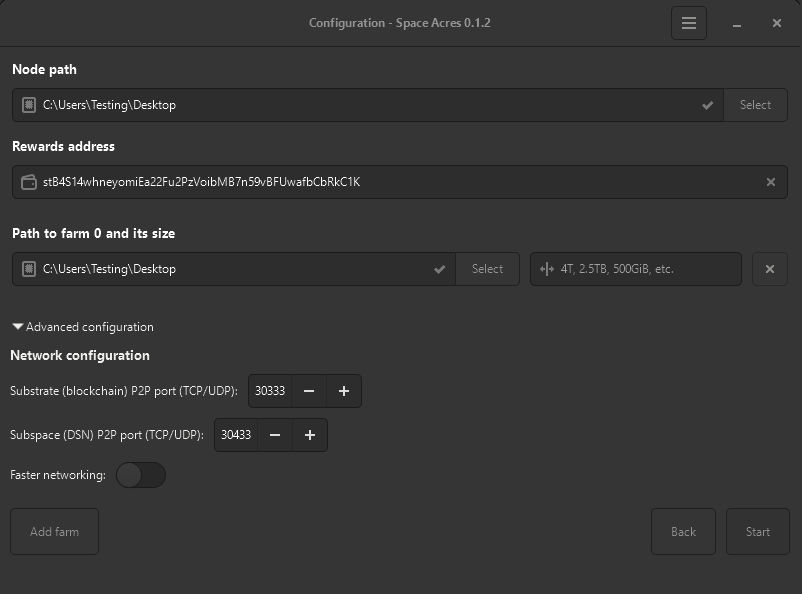Click the Node path text field
The width and height of the screenshot is (802, 594).
[368, 105]
